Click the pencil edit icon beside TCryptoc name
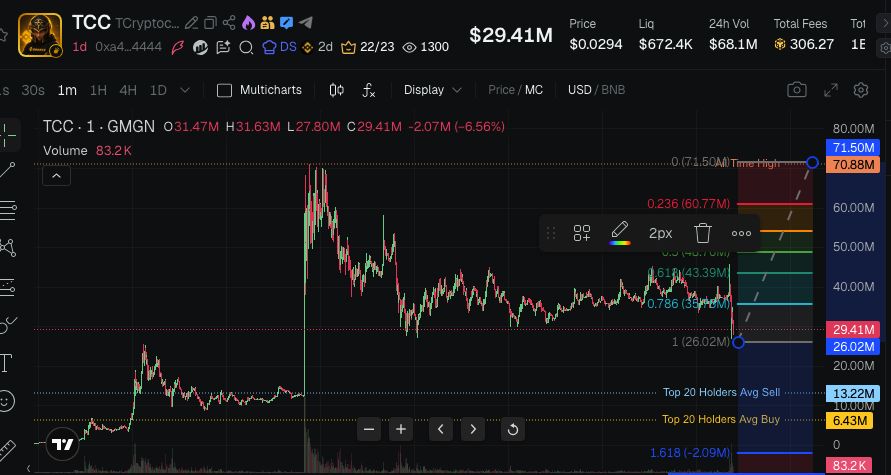The image size is (891, 475). point(192,23)
